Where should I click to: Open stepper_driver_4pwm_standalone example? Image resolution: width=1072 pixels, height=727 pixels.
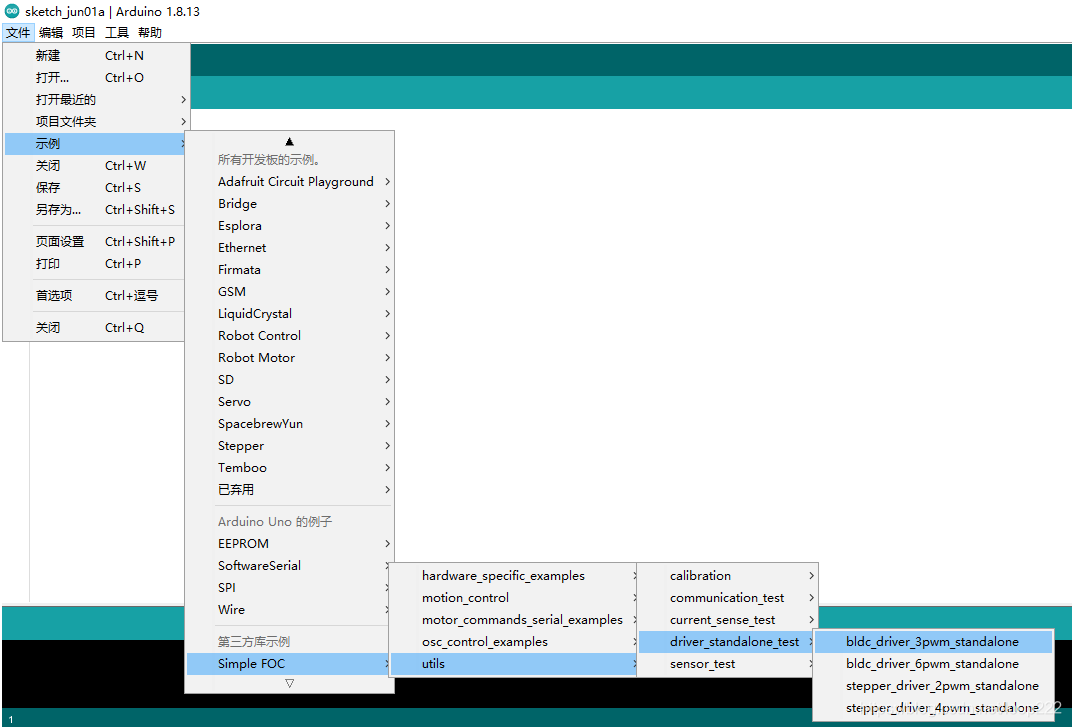(934, 708)
